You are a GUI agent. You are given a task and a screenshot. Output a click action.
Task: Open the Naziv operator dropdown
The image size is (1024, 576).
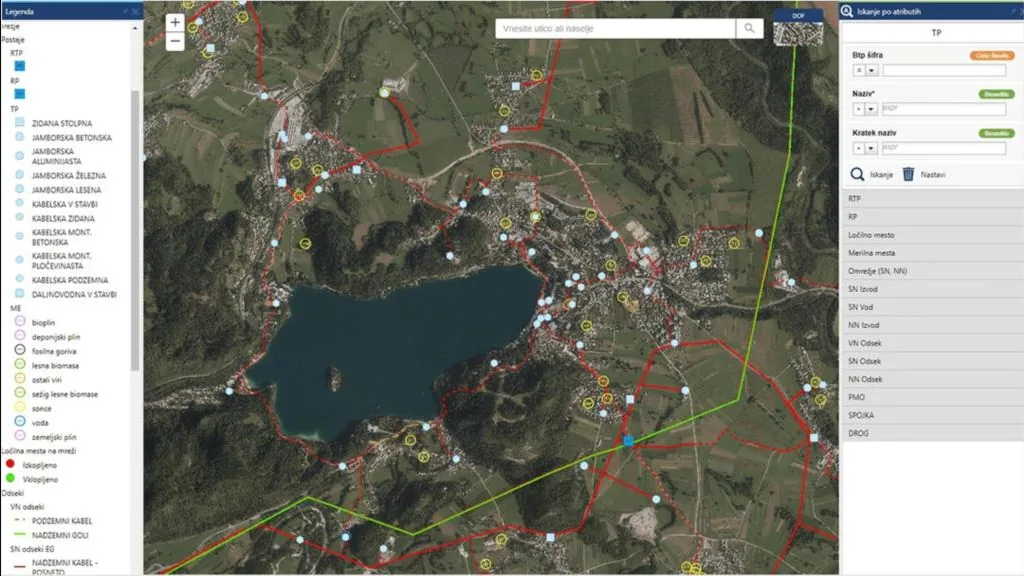pos(871,109)
